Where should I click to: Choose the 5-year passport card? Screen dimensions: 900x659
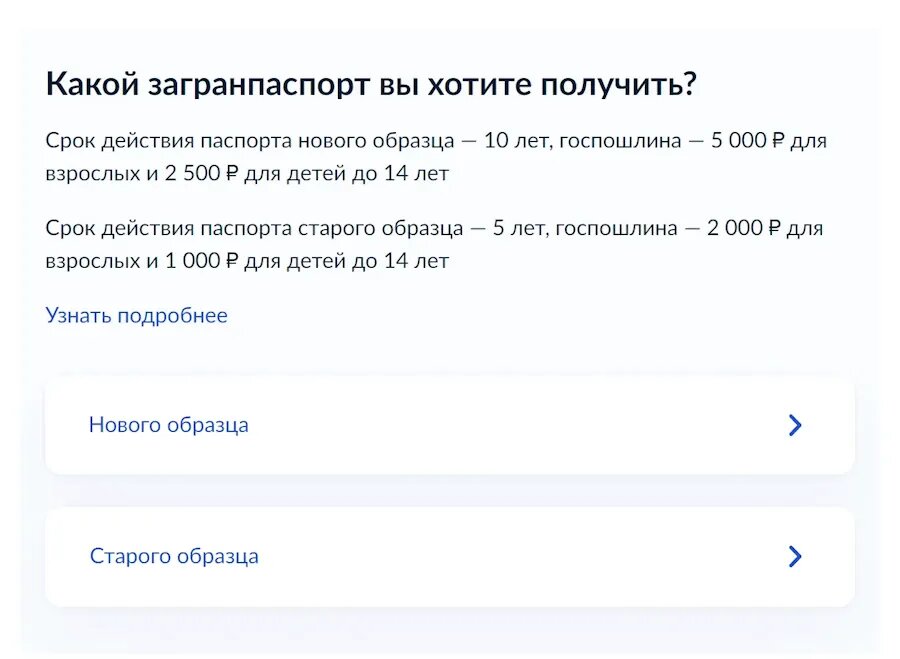point(440,556)
